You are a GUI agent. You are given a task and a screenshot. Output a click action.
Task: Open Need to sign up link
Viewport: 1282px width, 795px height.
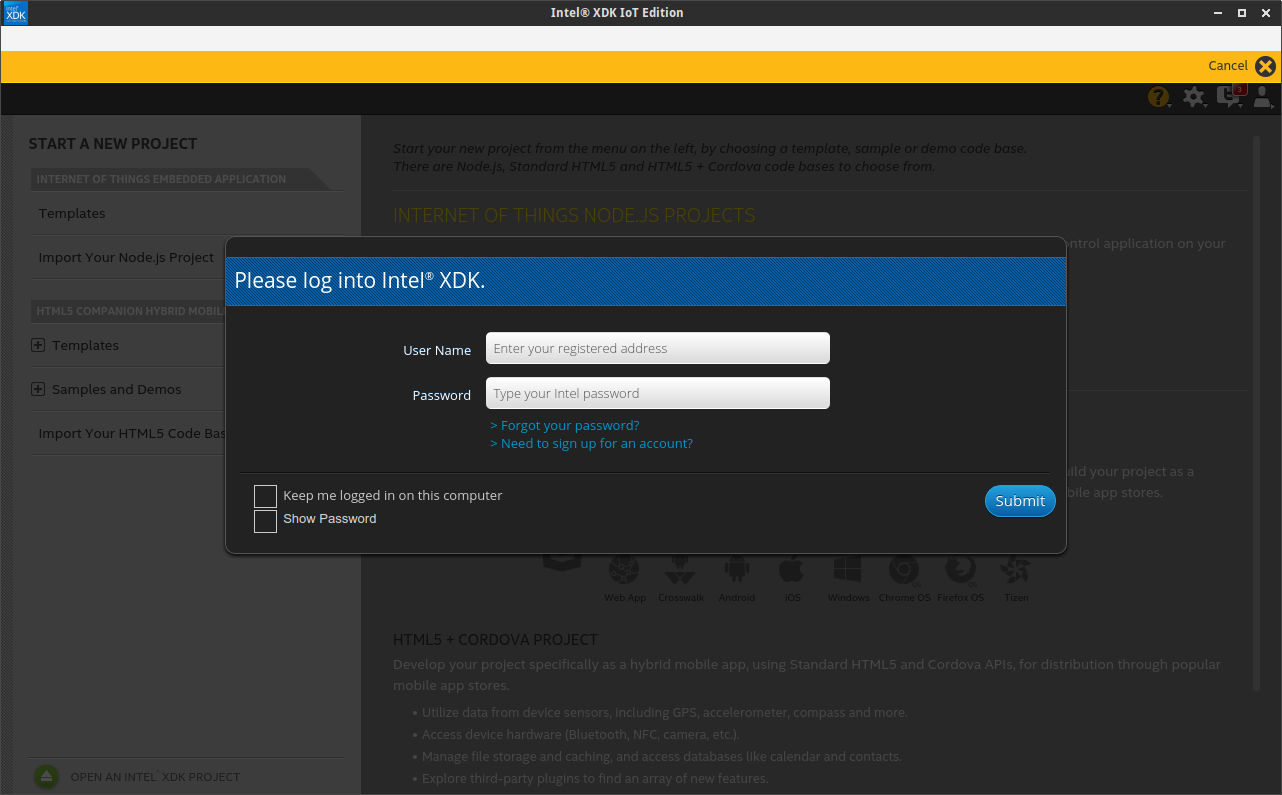tap(591, 443)
